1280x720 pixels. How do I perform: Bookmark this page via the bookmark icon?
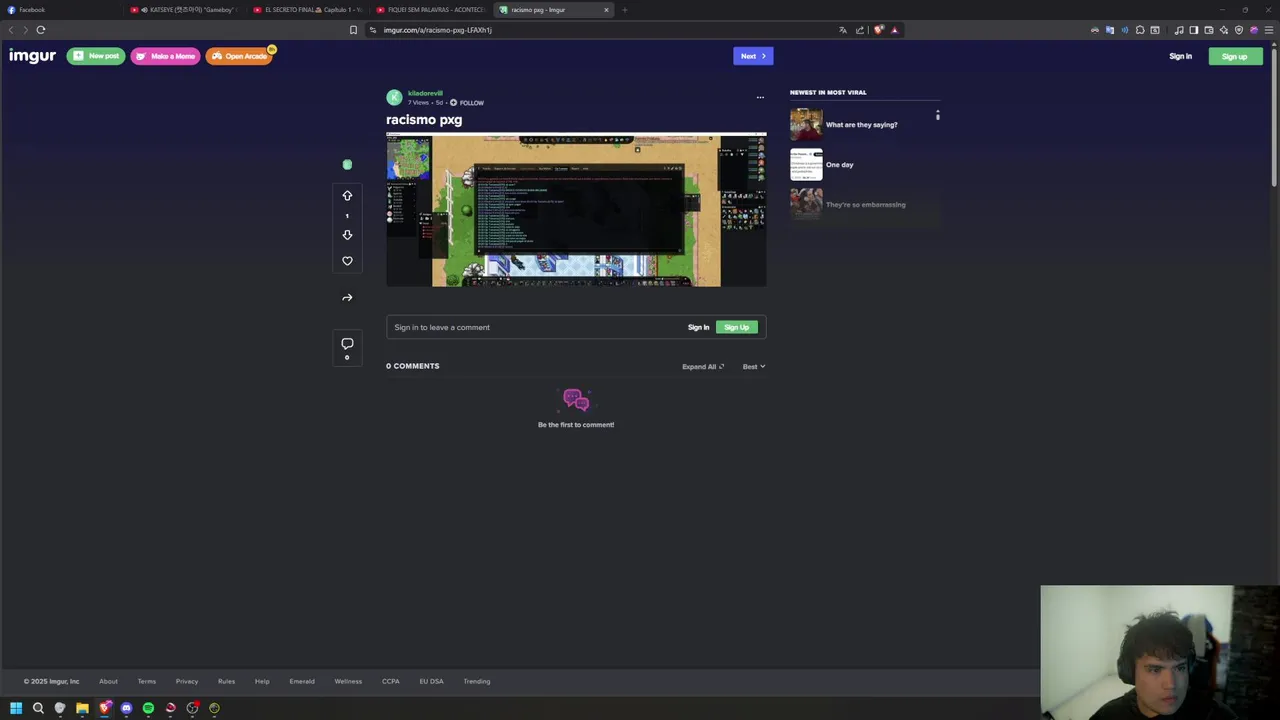coord(353,30)
